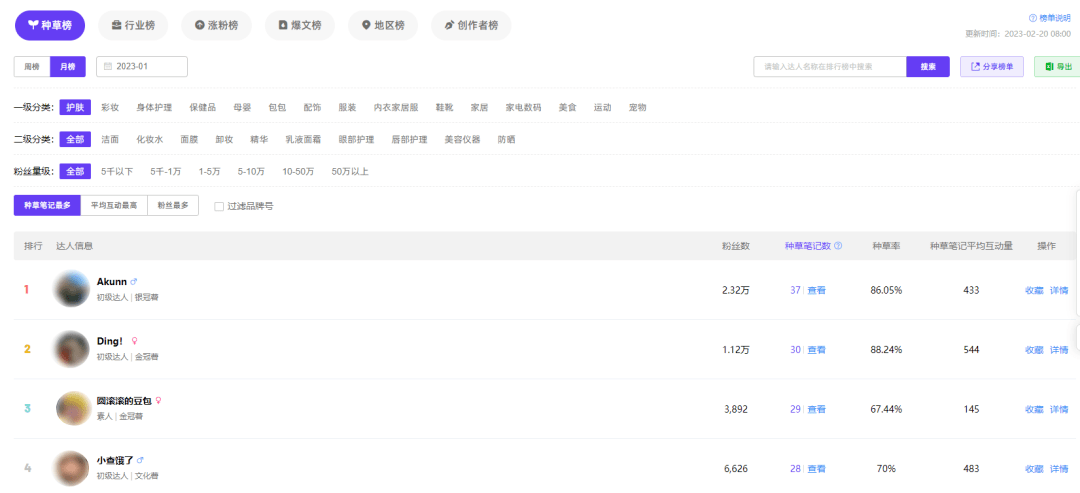Select 面膜 subcategory
This screenshot has width=1080, height=493.
[x=189, y=139]
